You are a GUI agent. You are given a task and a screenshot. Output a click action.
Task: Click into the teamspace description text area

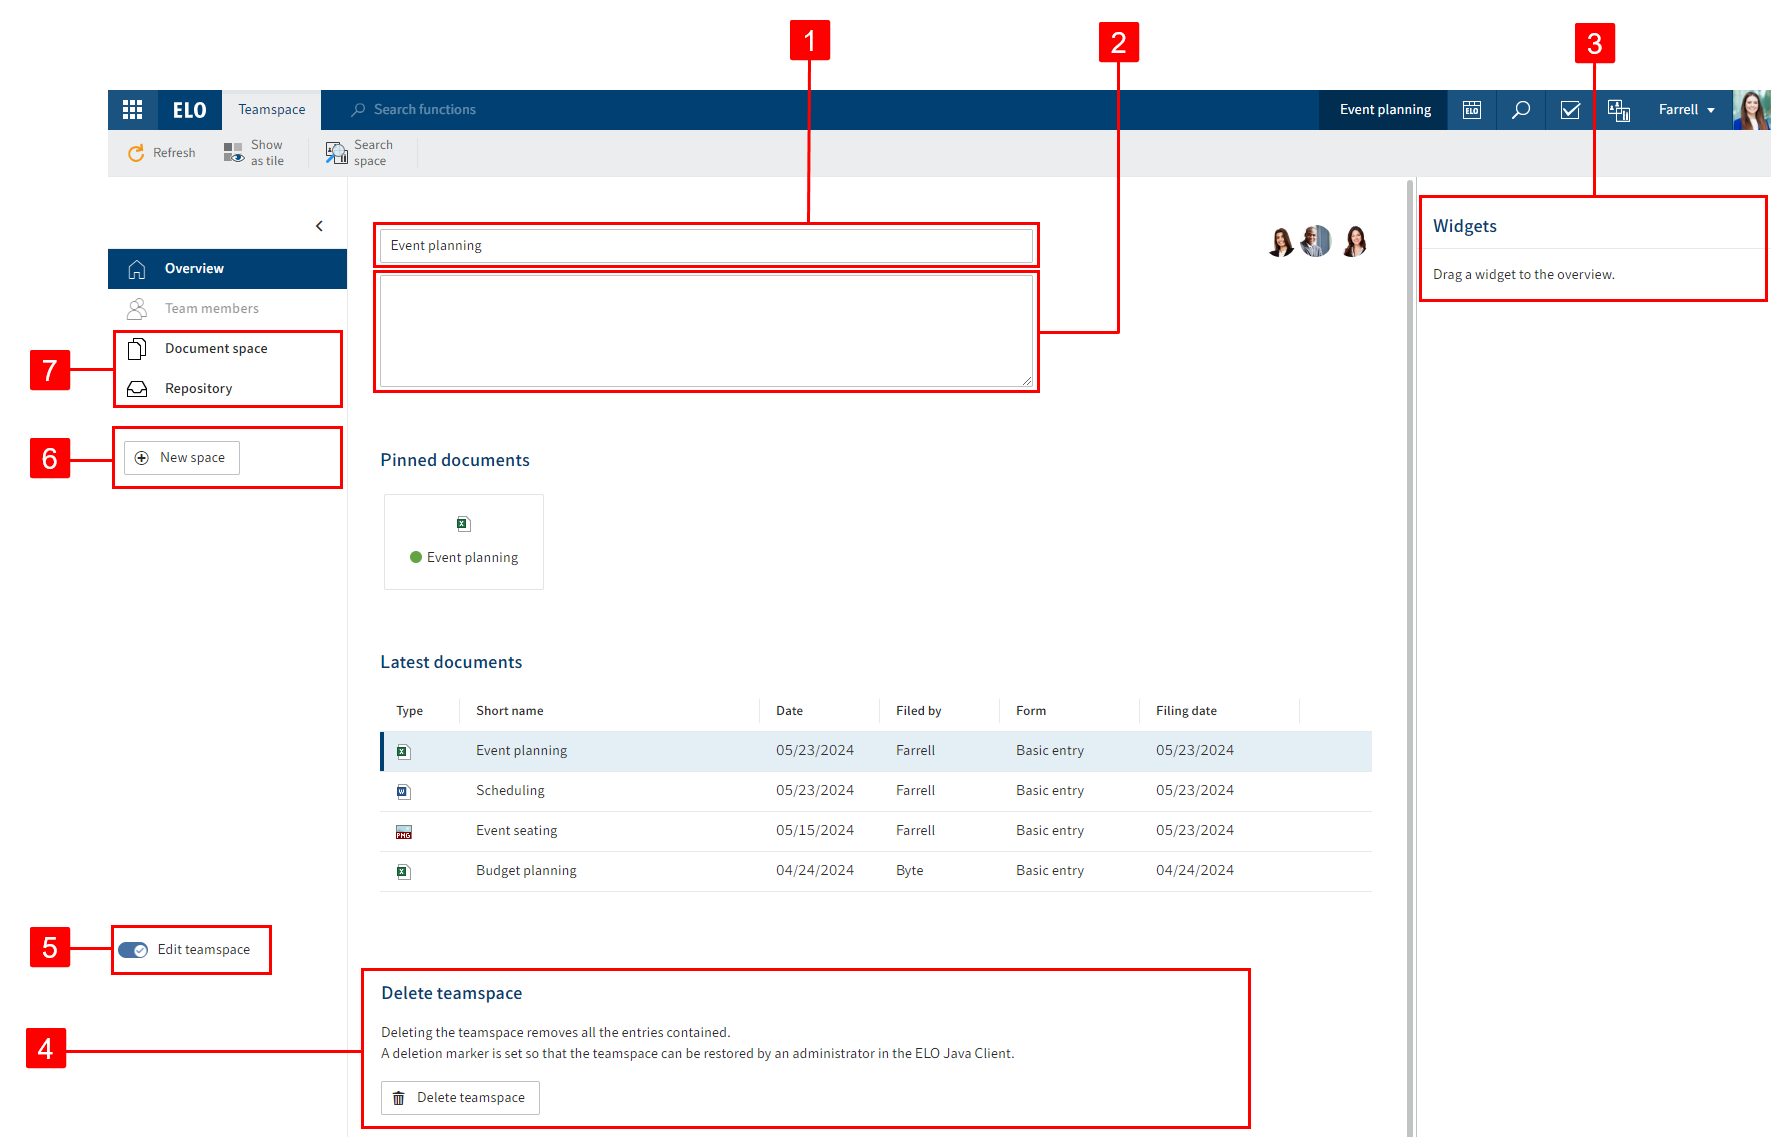pos(706,331)
